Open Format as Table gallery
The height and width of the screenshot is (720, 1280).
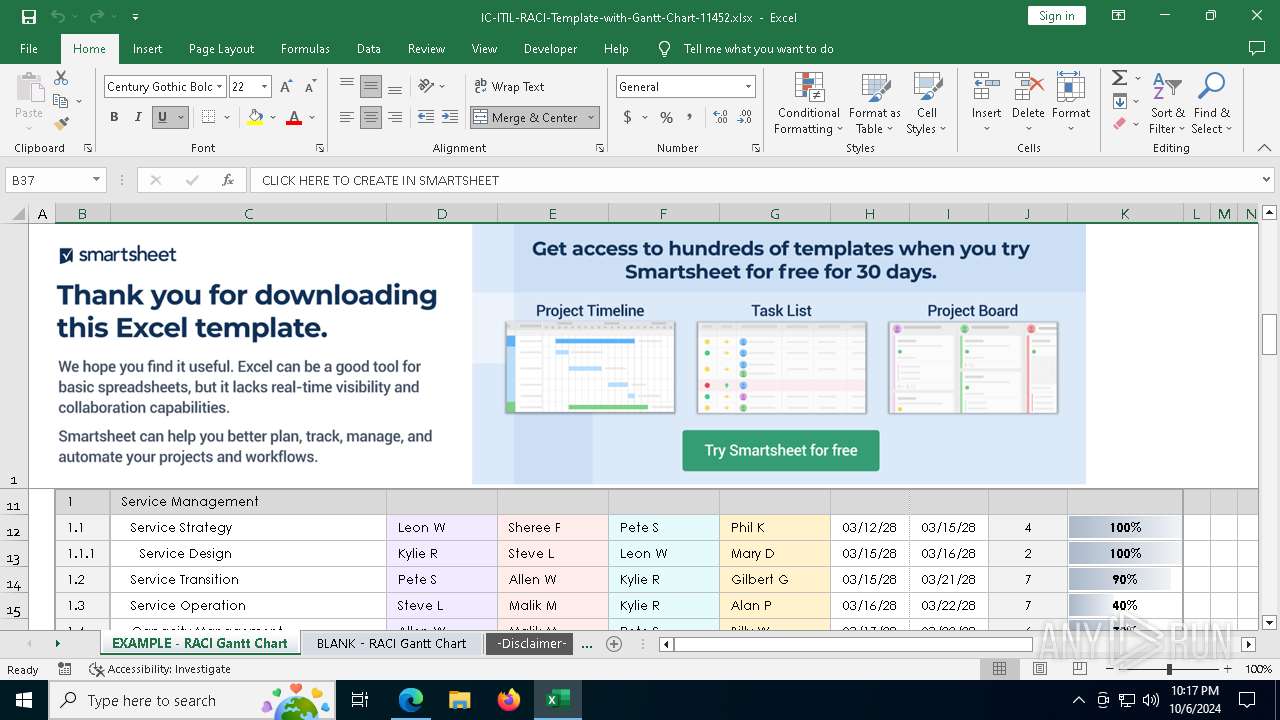click(875, 104)
